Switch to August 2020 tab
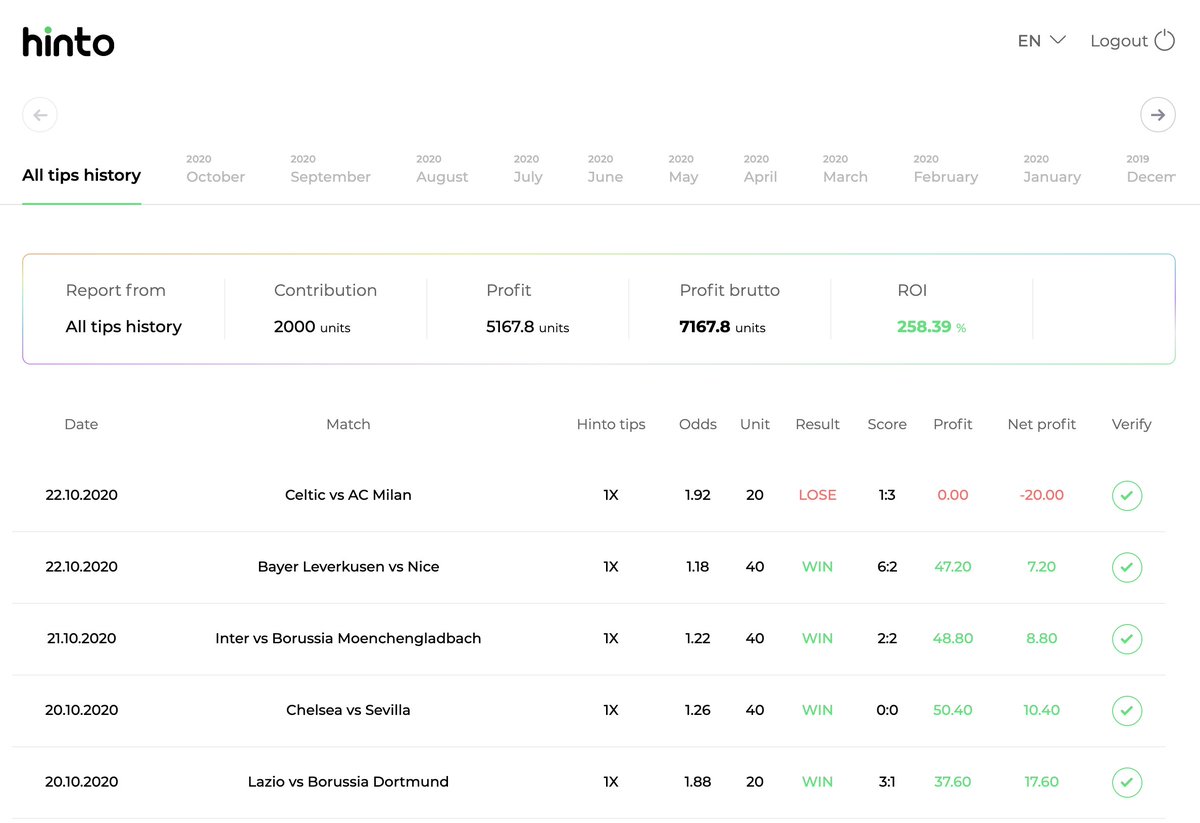The height and width of the screenshot is (823, 1200). [442, 169]
